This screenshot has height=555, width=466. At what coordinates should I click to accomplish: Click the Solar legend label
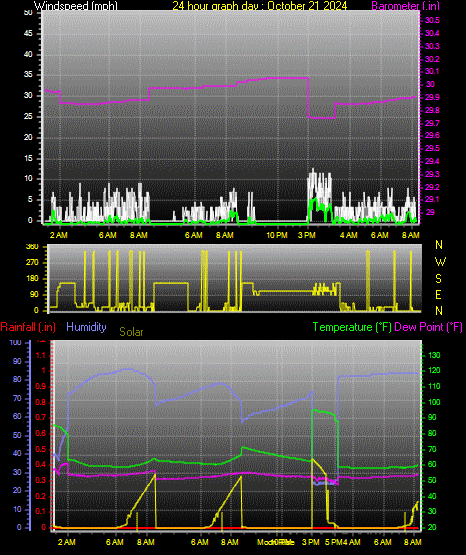(x=131, y=332)
